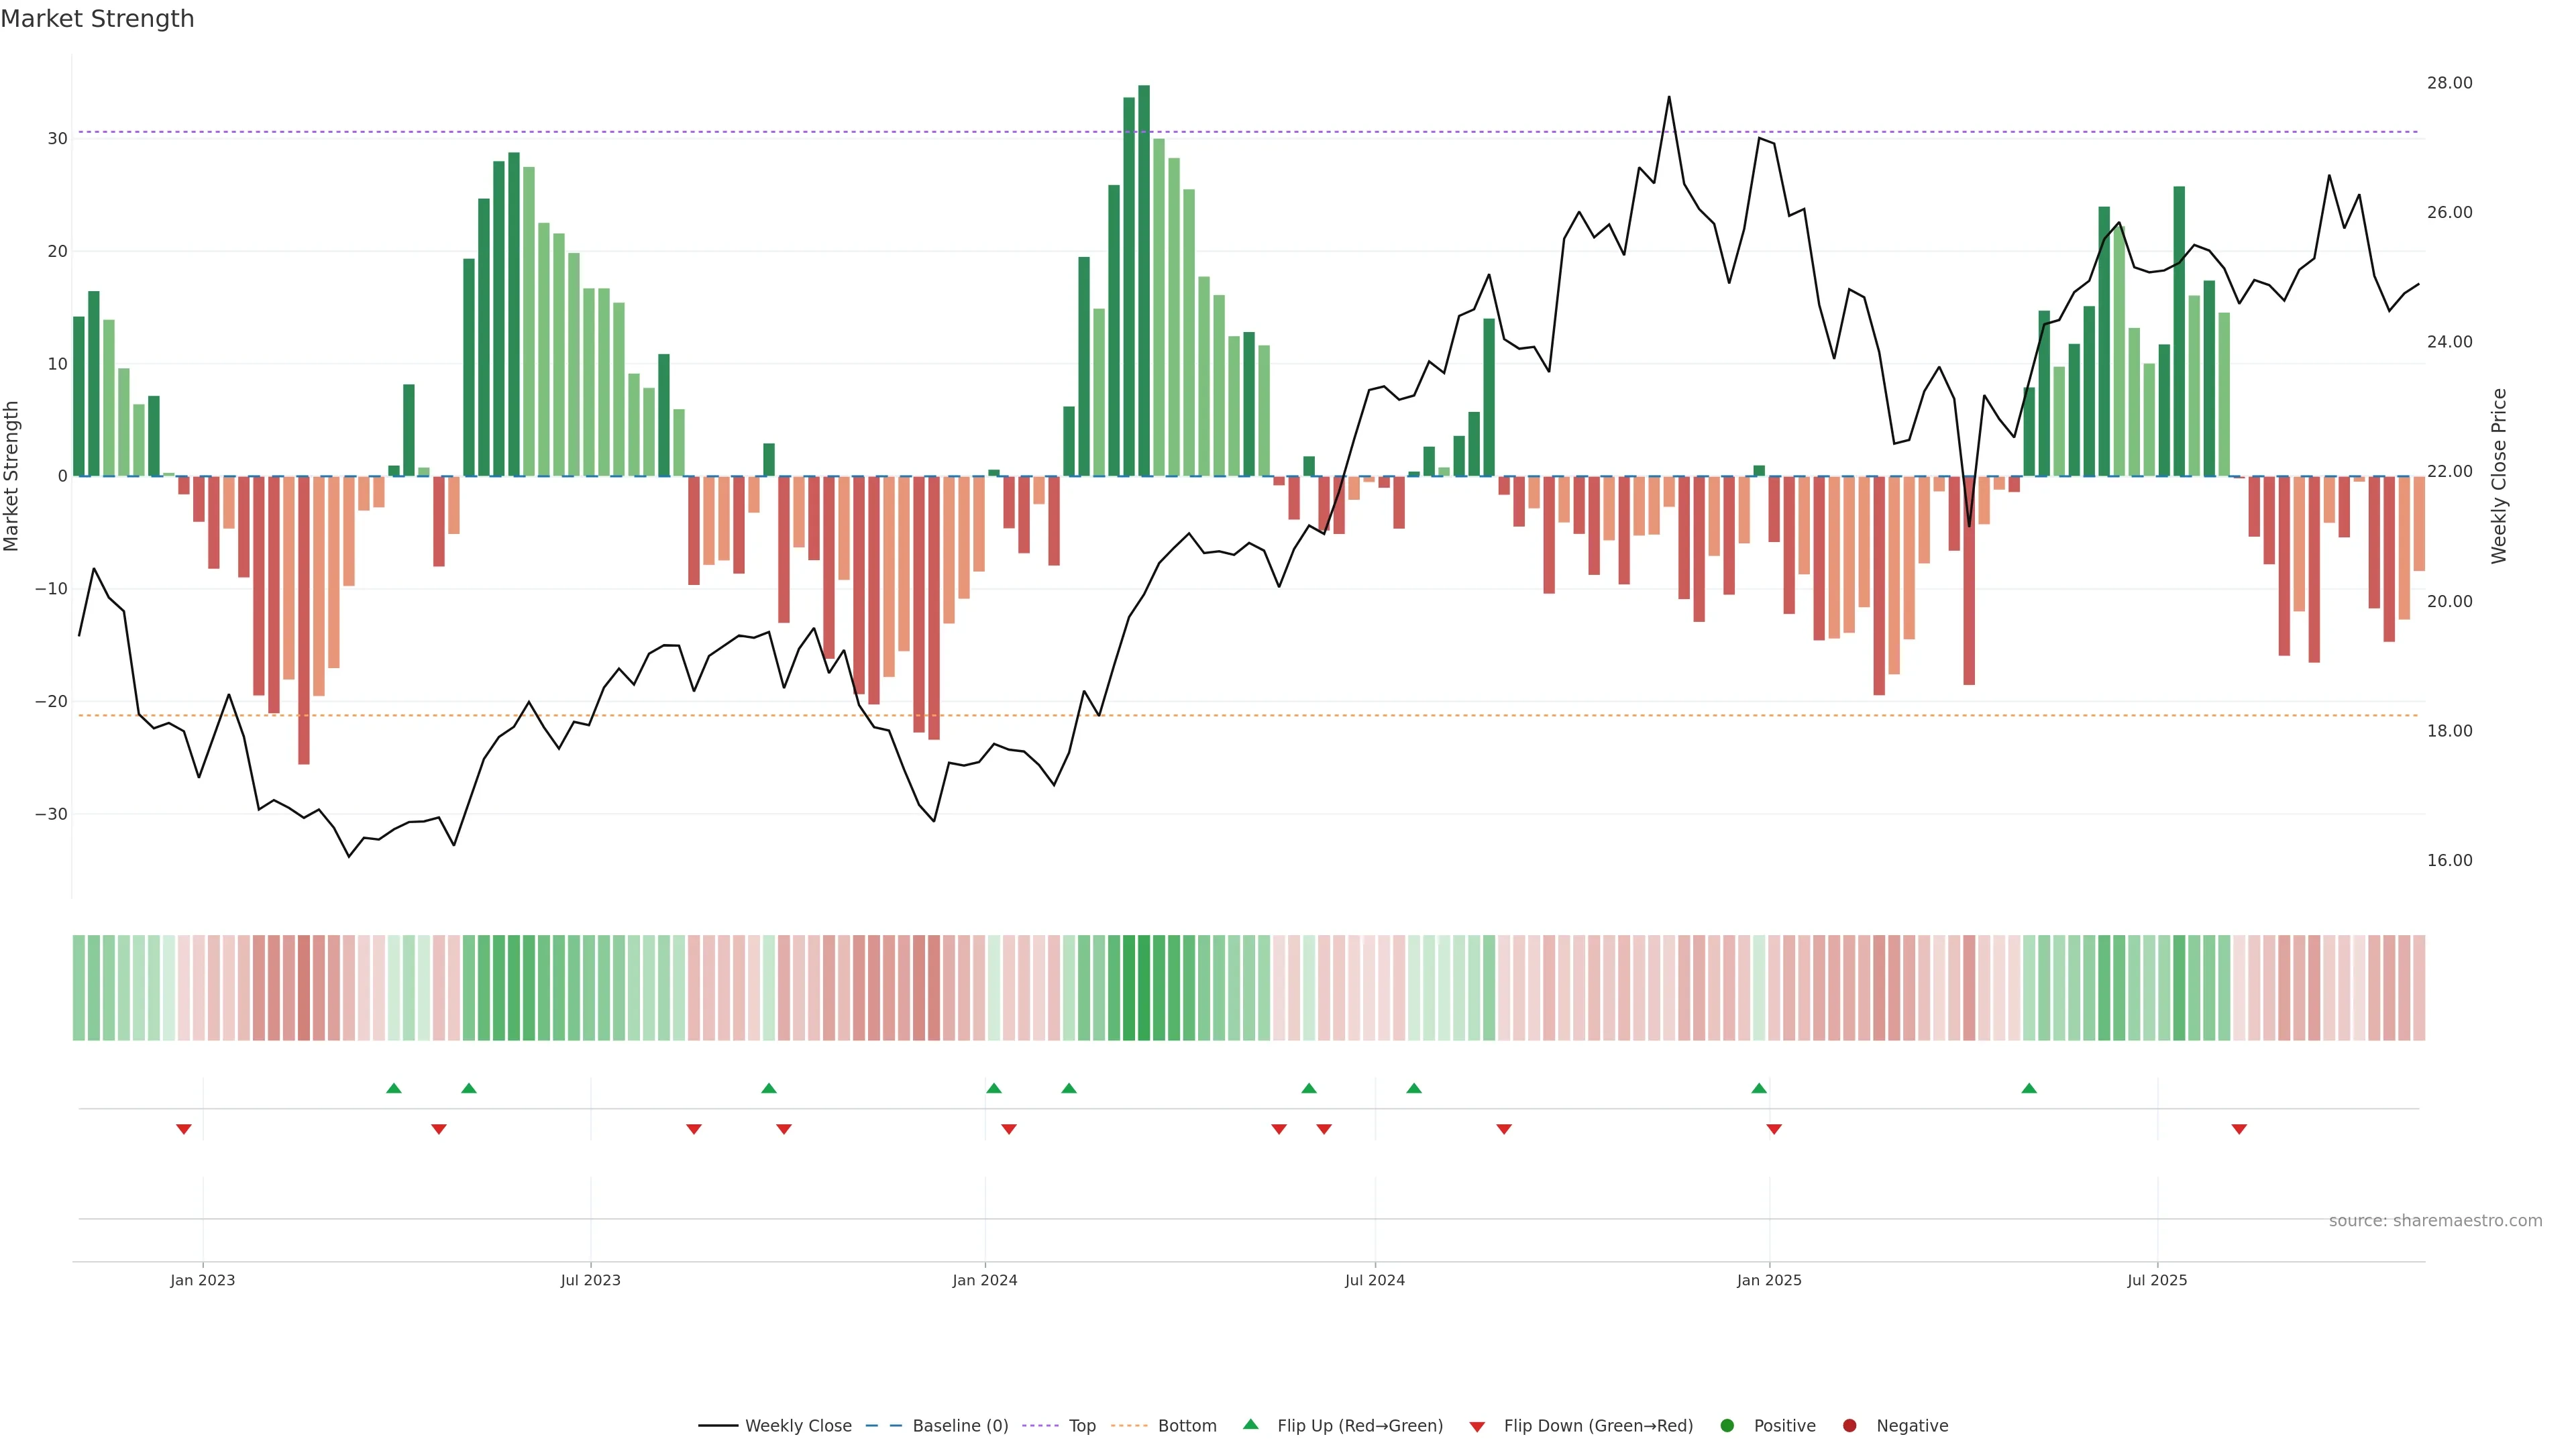The image size is (2576, 1449).
Task: Click the Flip Down red triangle legend icon
Action: click(x=1477, y=1427)
